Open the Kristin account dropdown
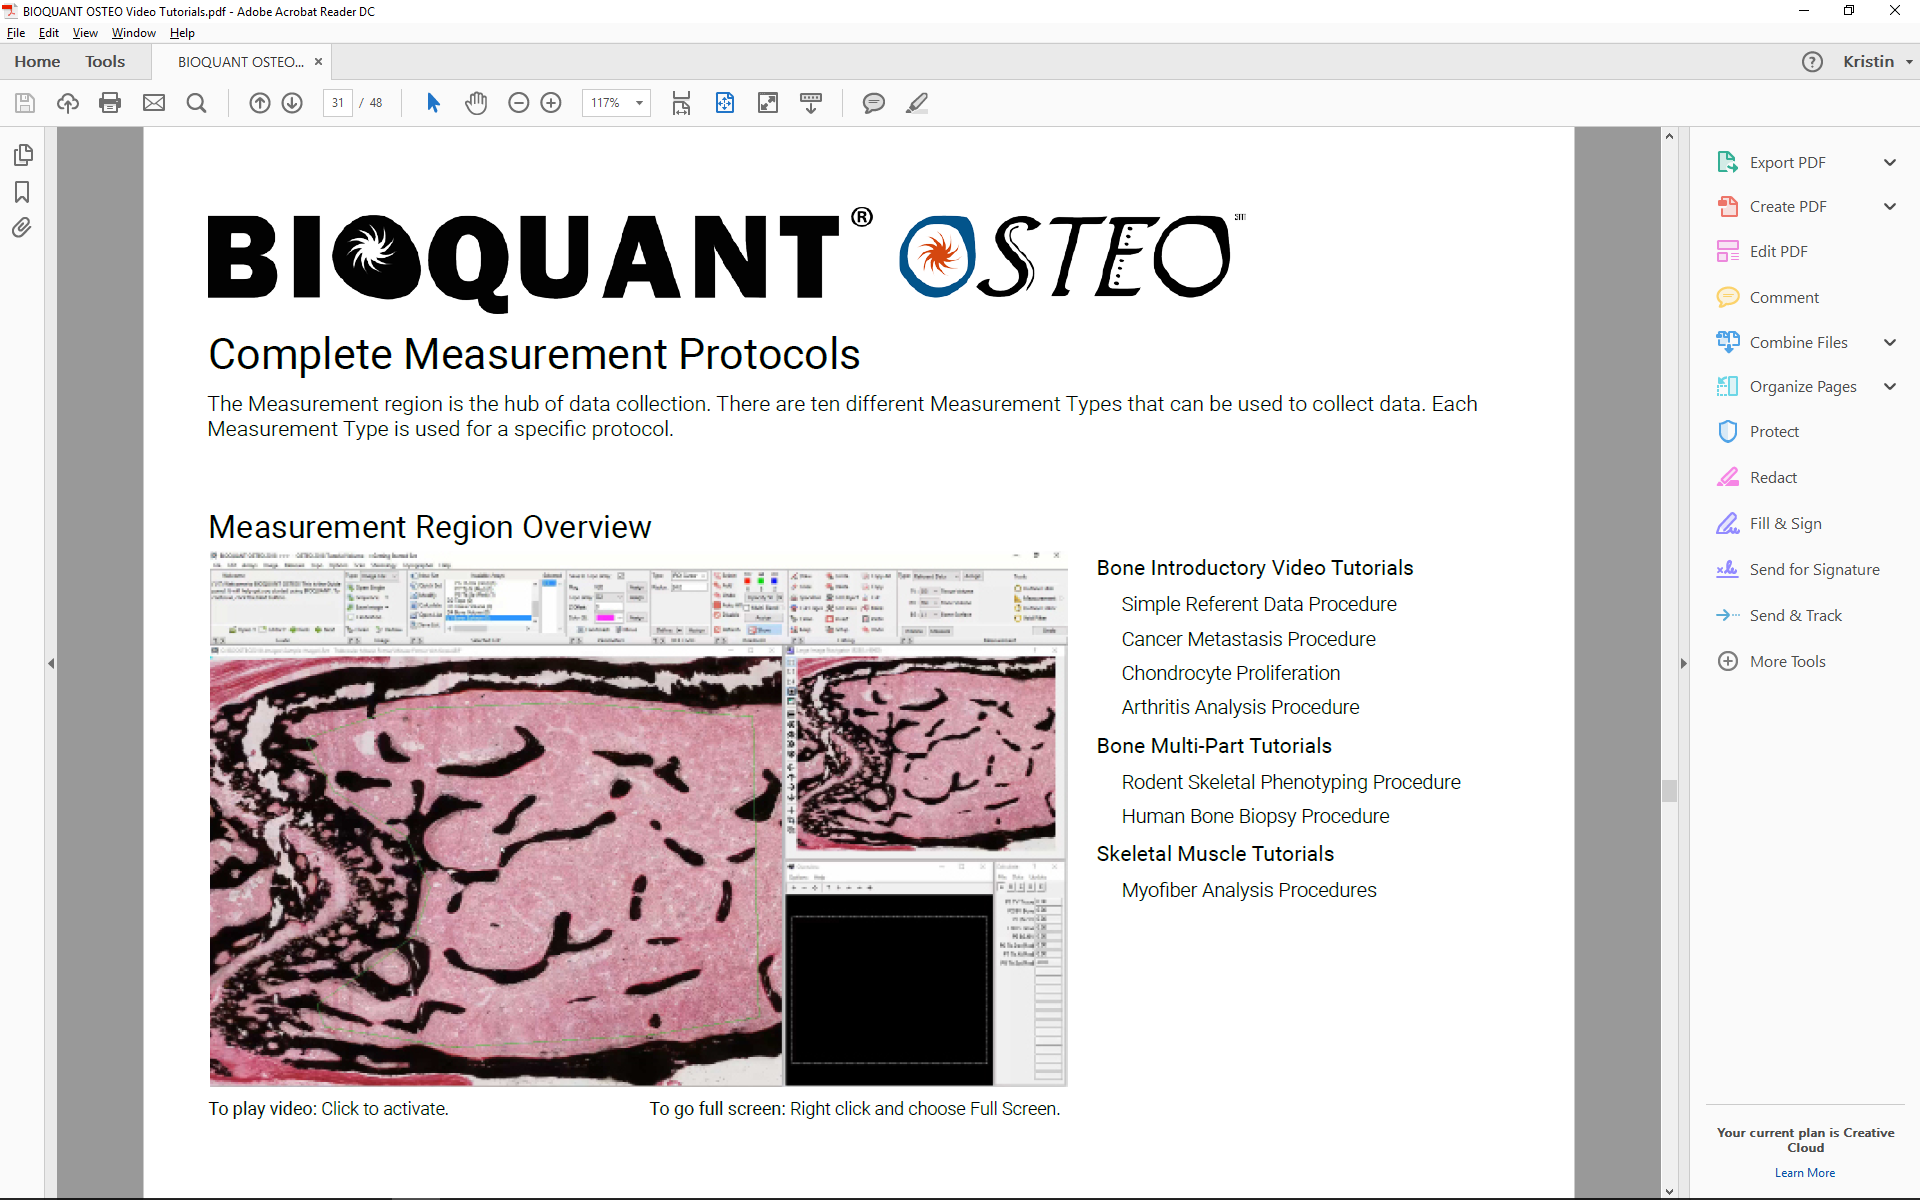1920x1200 pixels. click(1877, 62)
